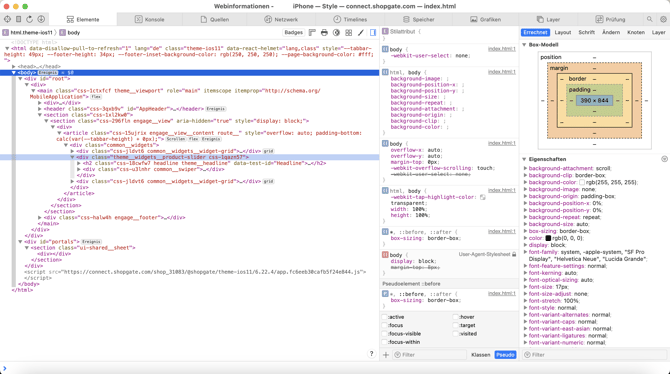Collapse the Box-Modell section
Image resolution: width=670 pixels, height=374 pixels.
pyautogui.click(x=524, y=45)
